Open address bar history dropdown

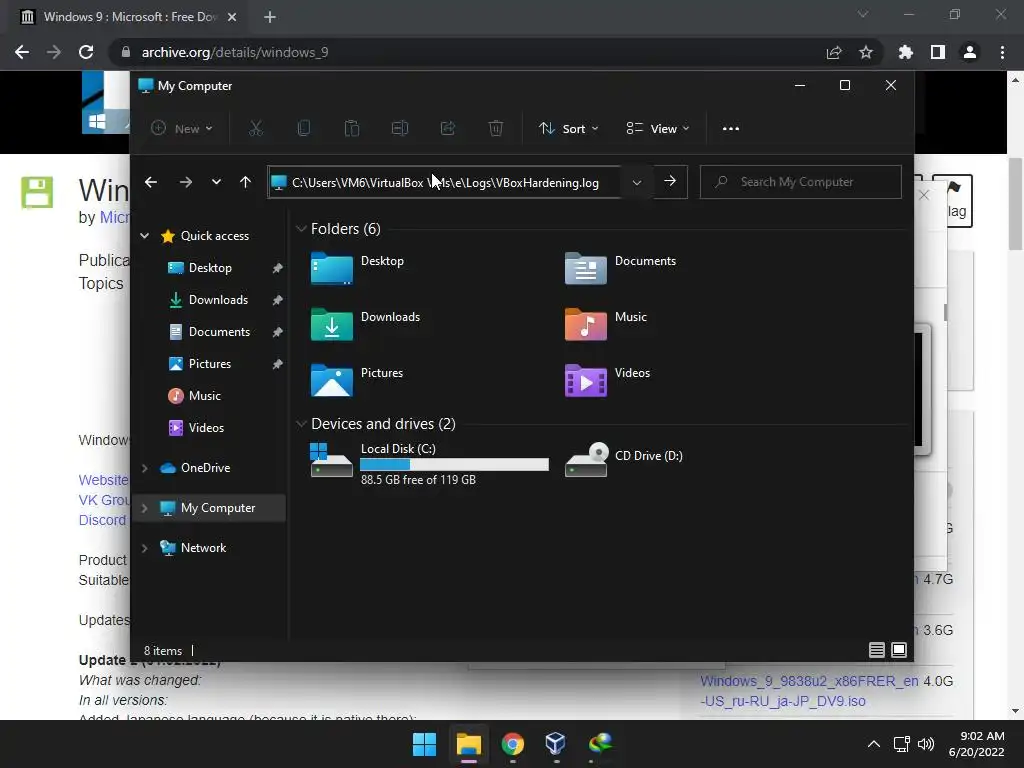637,182
